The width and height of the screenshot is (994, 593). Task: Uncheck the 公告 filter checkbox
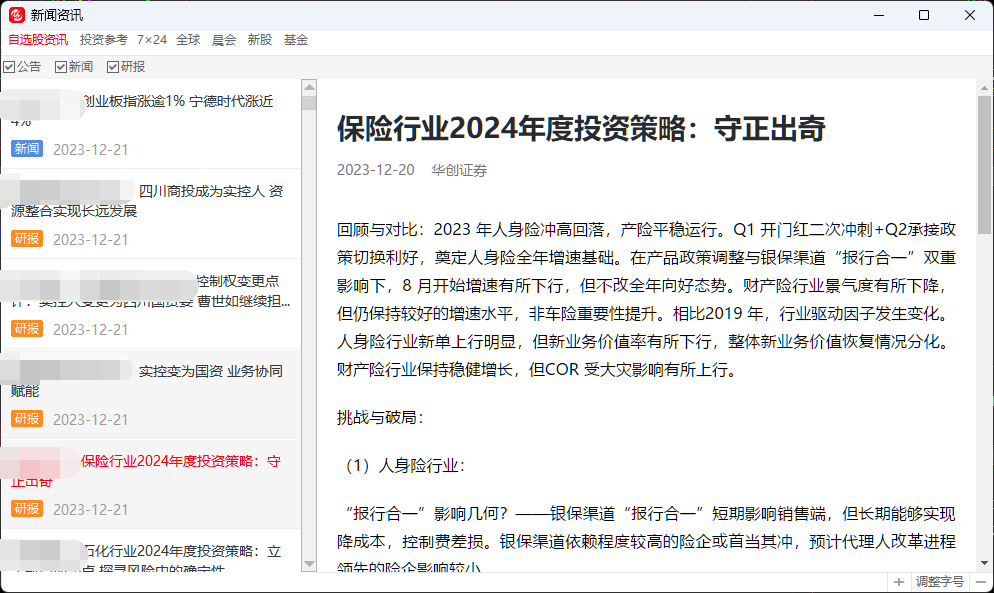(9, 67)
